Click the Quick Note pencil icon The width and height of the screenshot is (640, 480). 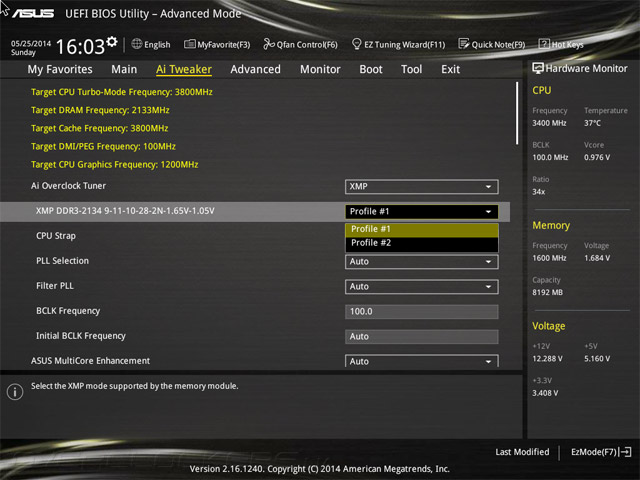pyautogui.click(x=464, y=44)
